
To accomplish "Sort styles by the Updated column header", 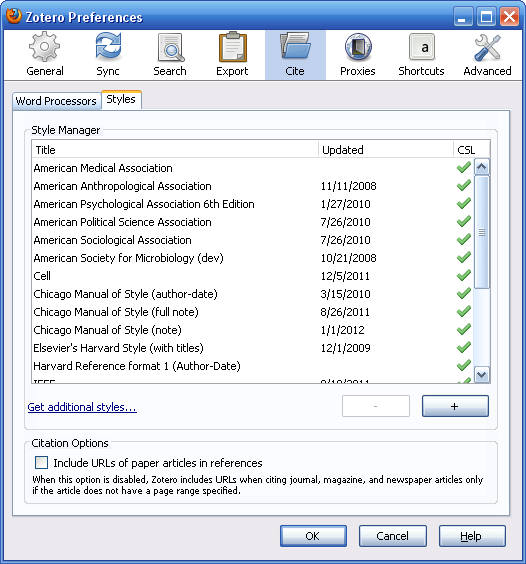I will pos(386,150).
